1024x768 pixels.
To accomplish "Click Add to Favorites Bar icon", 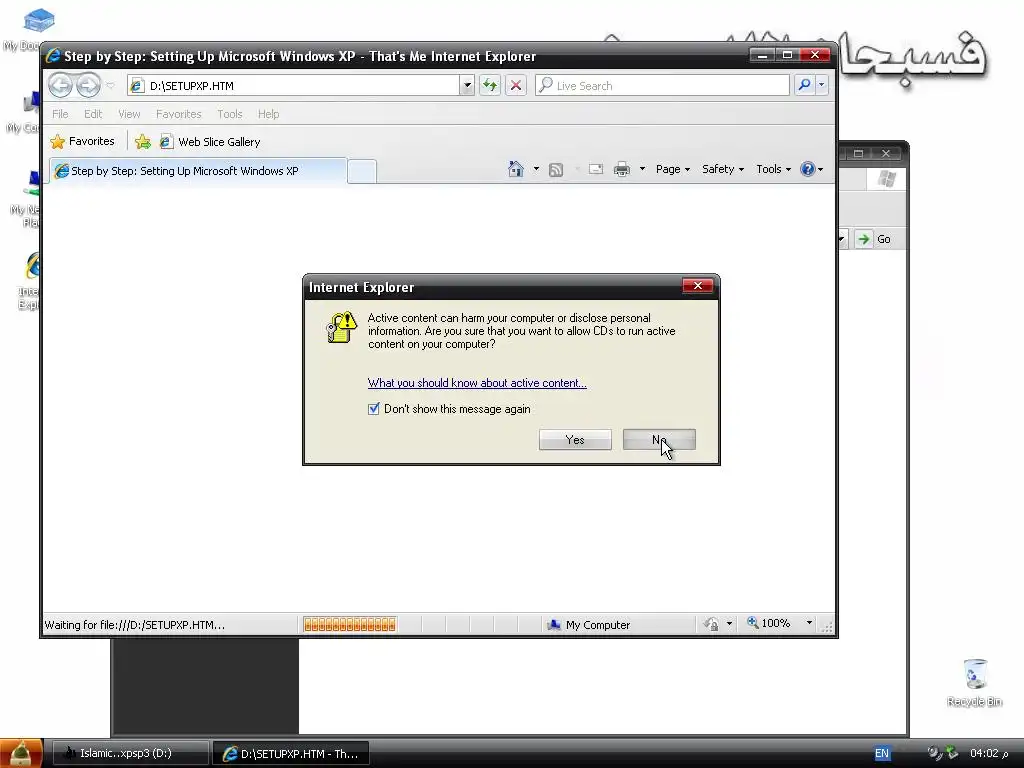I will click(x=142, y=141).
